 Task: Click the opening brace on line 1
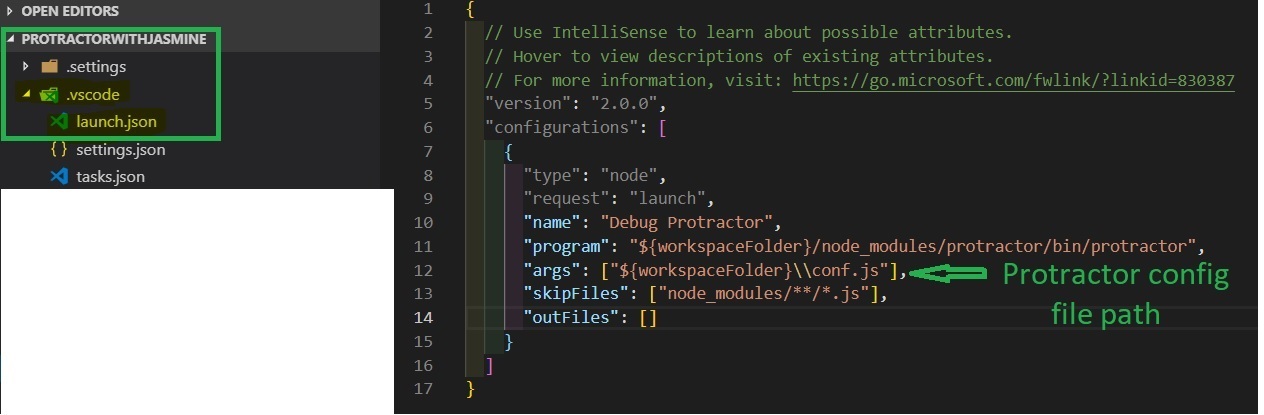tap(471, 9)
